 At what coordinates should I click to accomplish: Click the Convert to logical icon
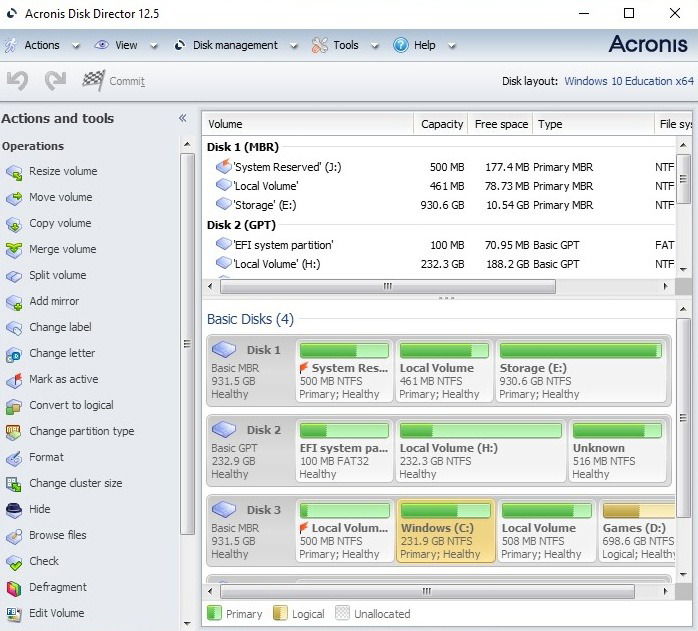coord(14,406)
